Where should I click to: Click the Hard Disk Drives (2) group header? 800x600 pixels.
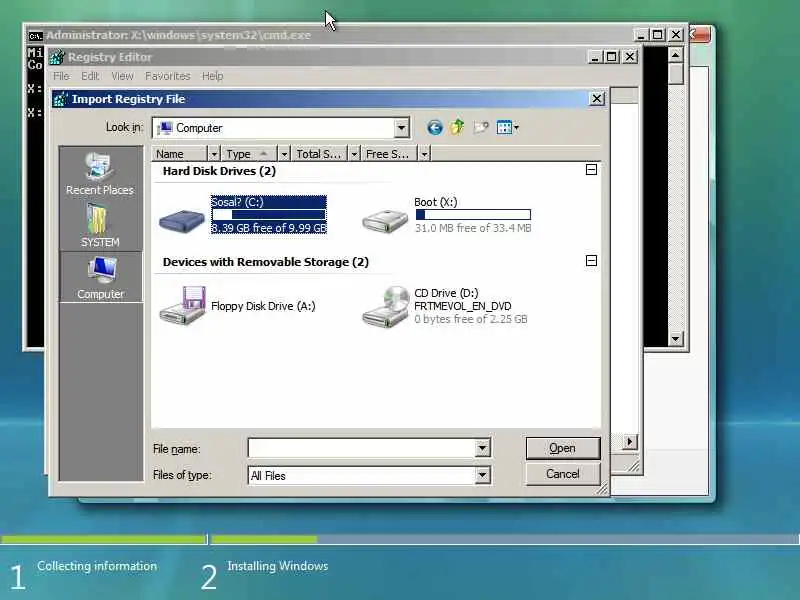tap(219, 171)
